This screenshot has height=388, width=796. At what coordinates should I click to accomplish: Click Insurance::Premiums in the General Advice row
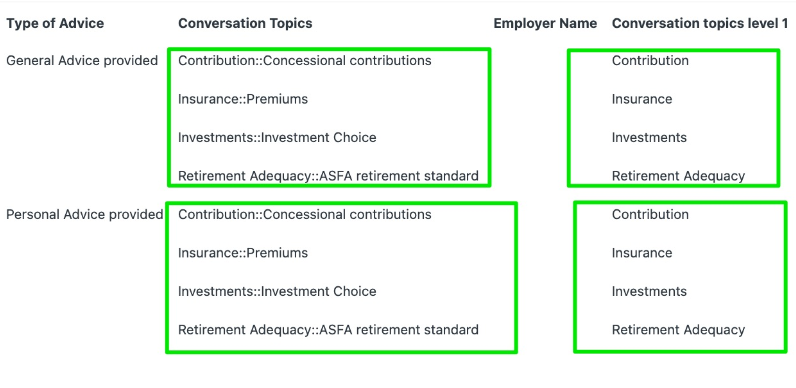click(x=243, y=99)
